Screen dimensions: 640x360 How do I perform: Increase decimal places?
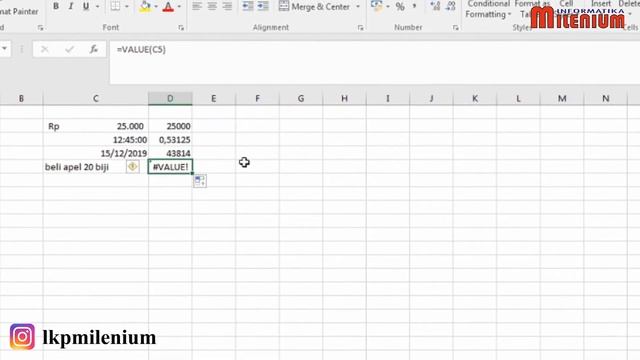click(435, 6)
